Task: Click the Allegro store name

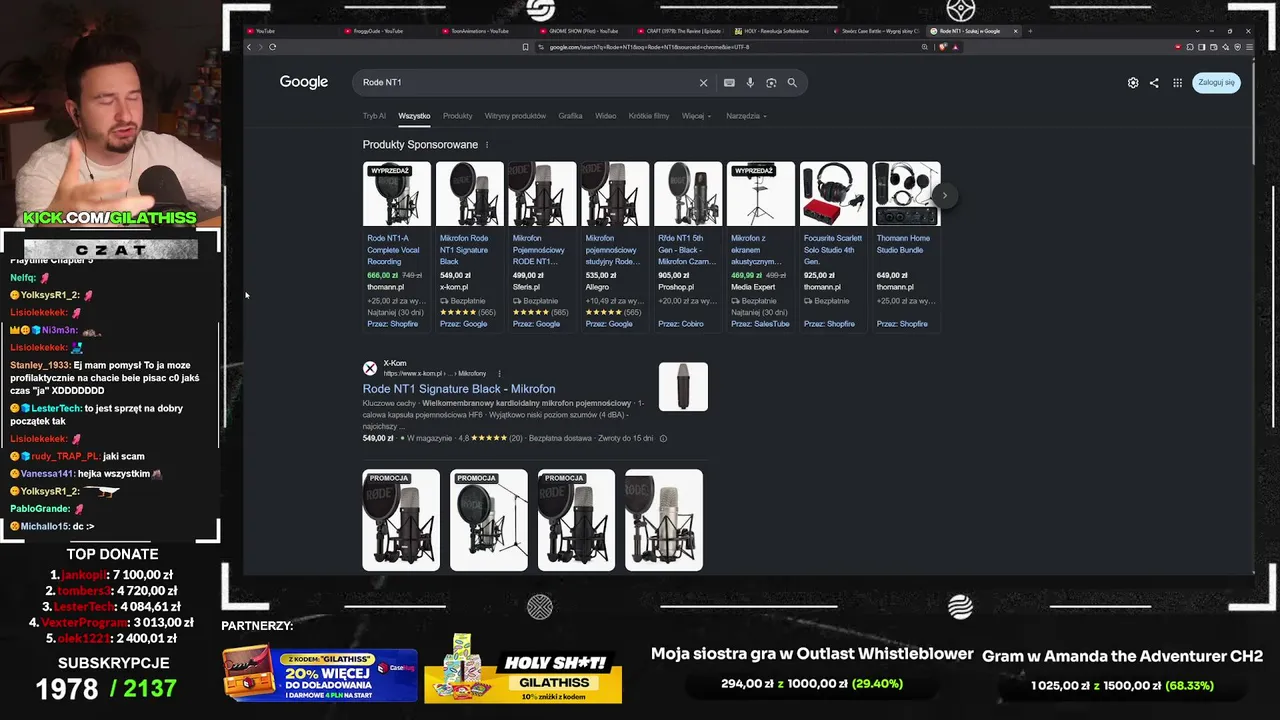Action: coord(597,287)
